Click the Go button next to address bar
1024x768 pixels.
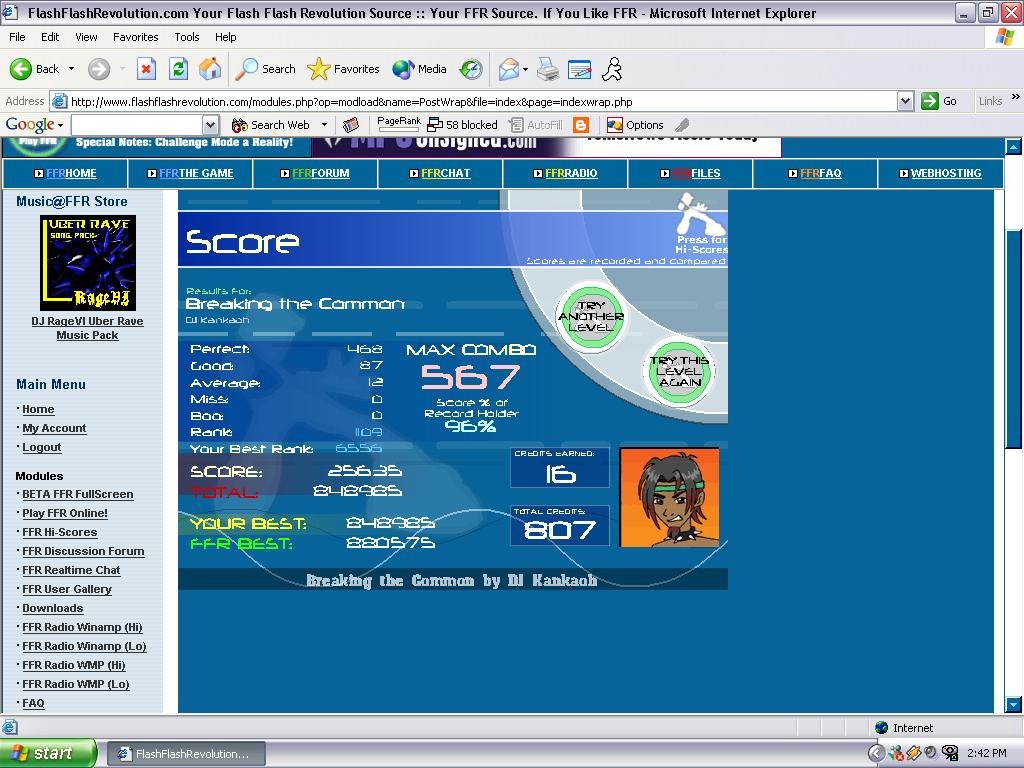[939, 101]
